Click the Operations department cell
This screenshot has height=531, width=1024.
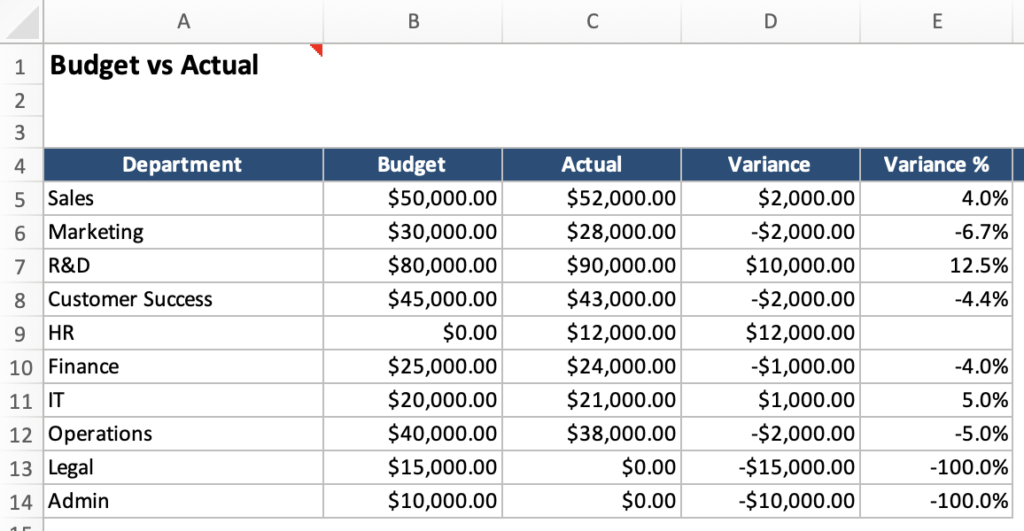[x=101, y=434]
